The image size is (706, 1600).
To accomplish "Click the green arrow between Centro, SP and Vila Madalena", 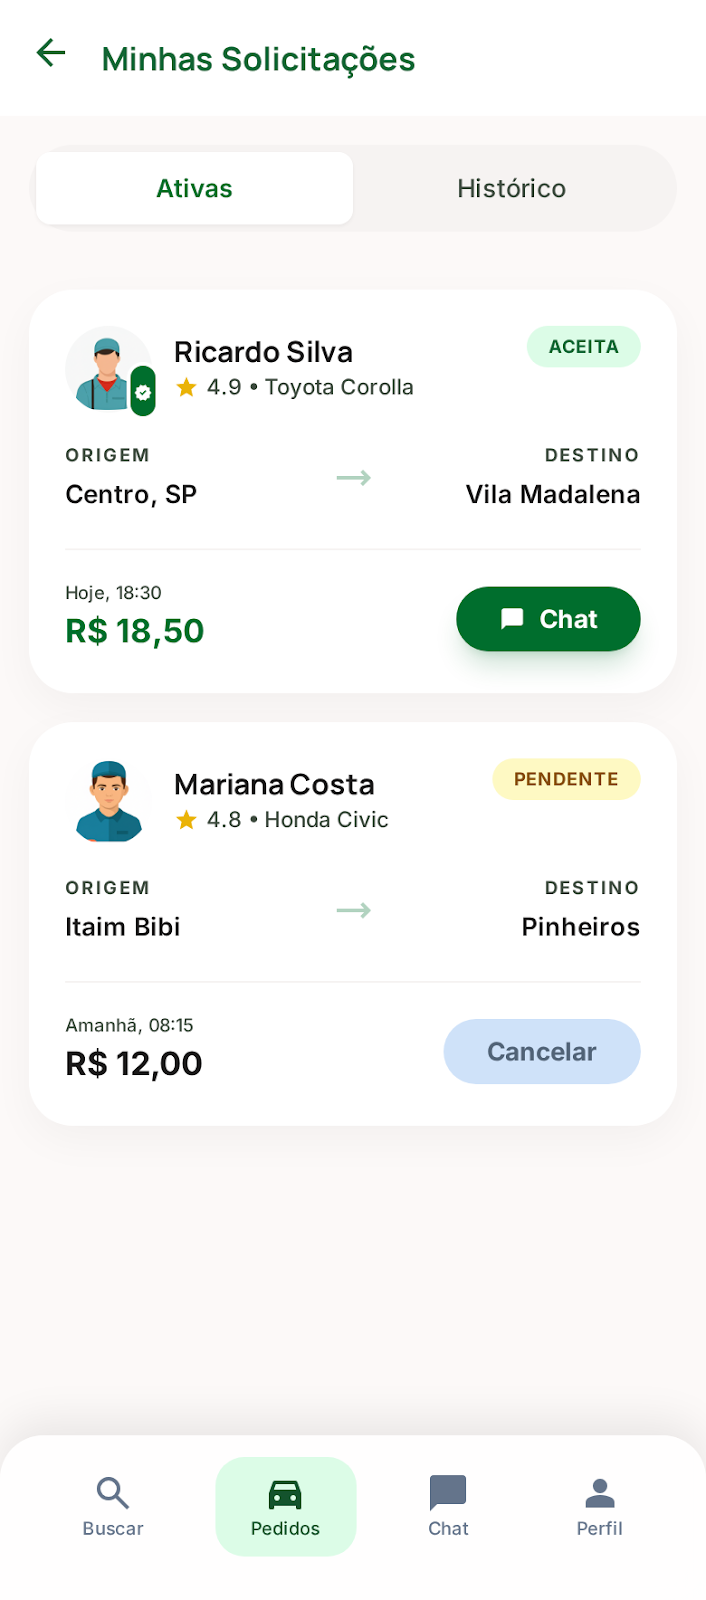I will click(x=353, y=478).
